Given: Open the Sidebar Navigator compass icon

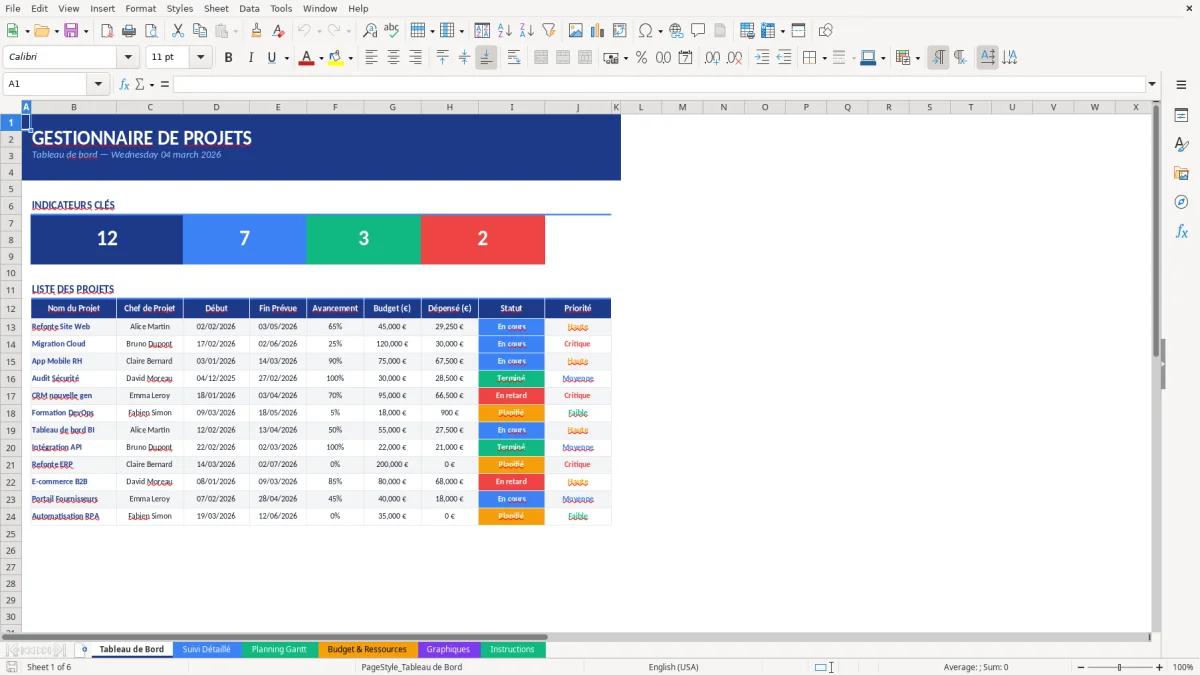Looking at the screenshot, I should [x=1181, y=202].
